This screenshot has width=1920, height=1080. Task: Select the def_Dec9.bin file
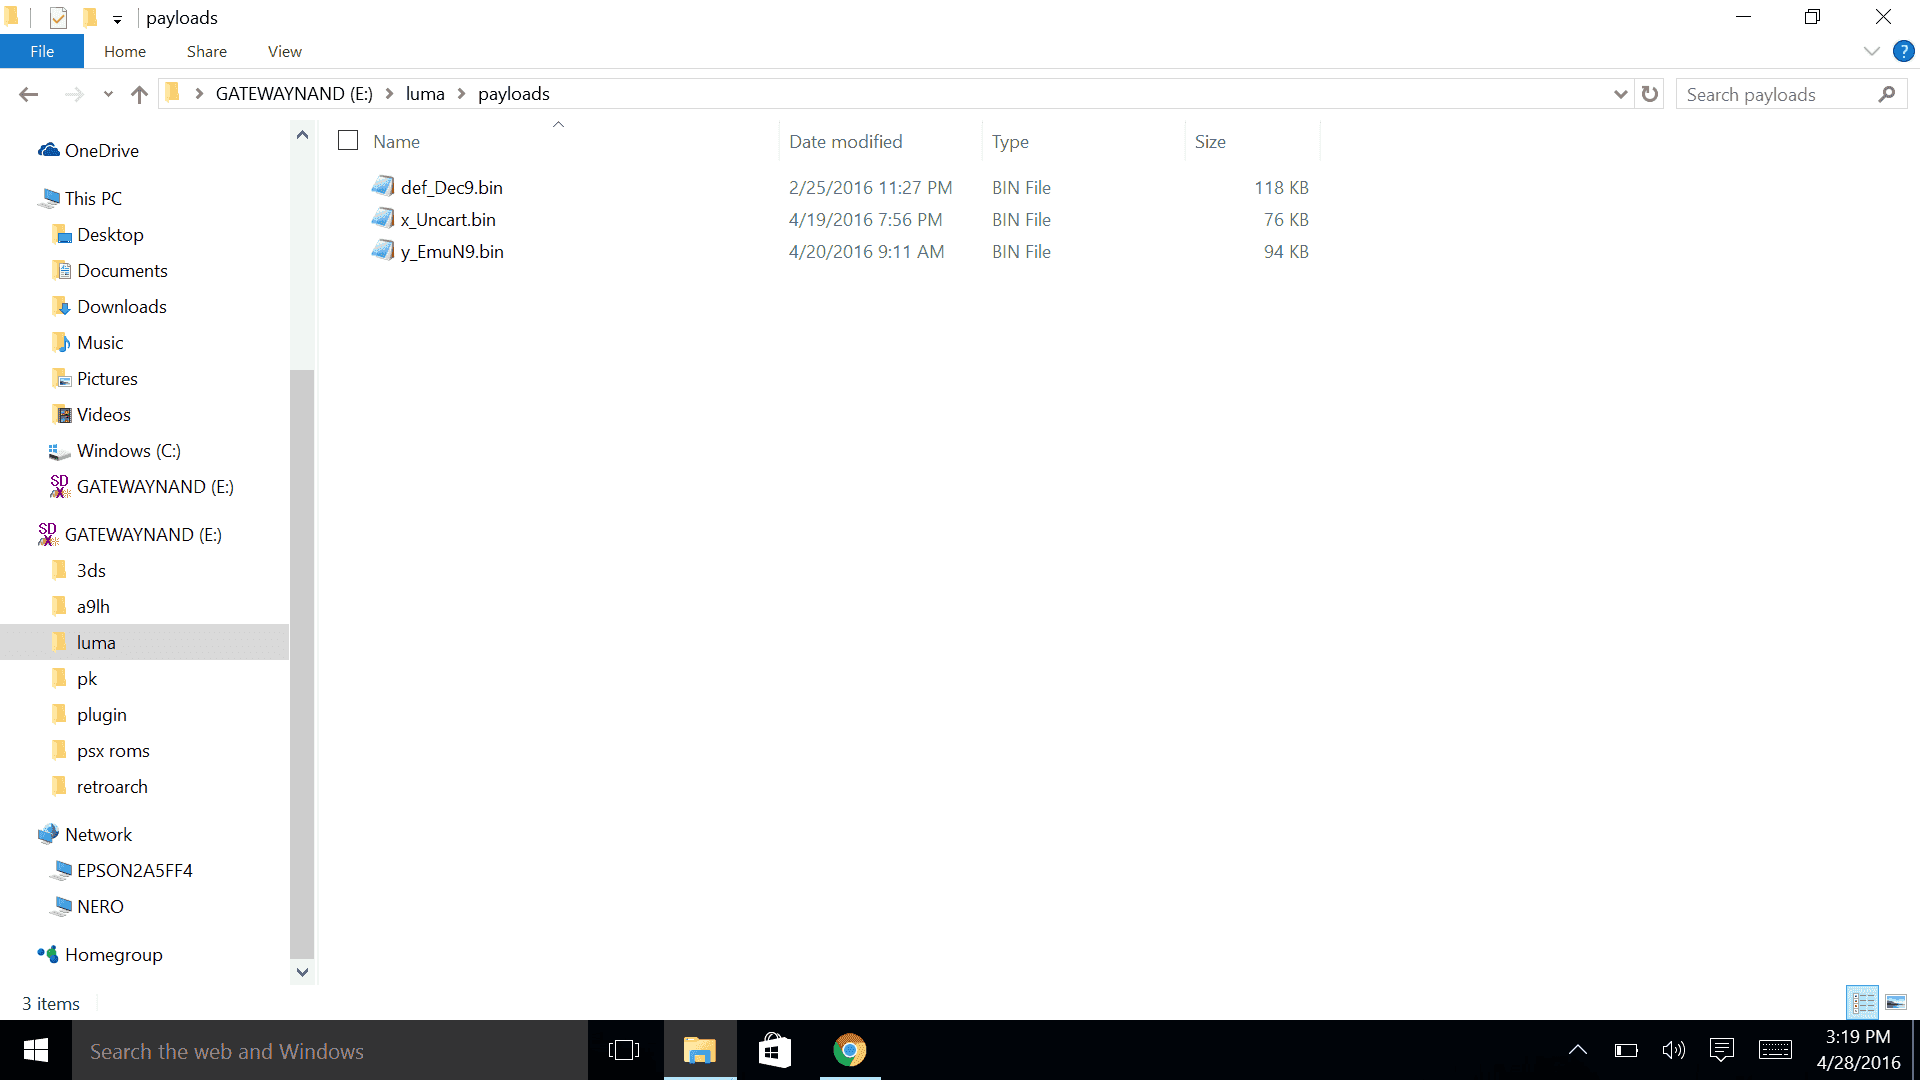click(x=452, y=188)
